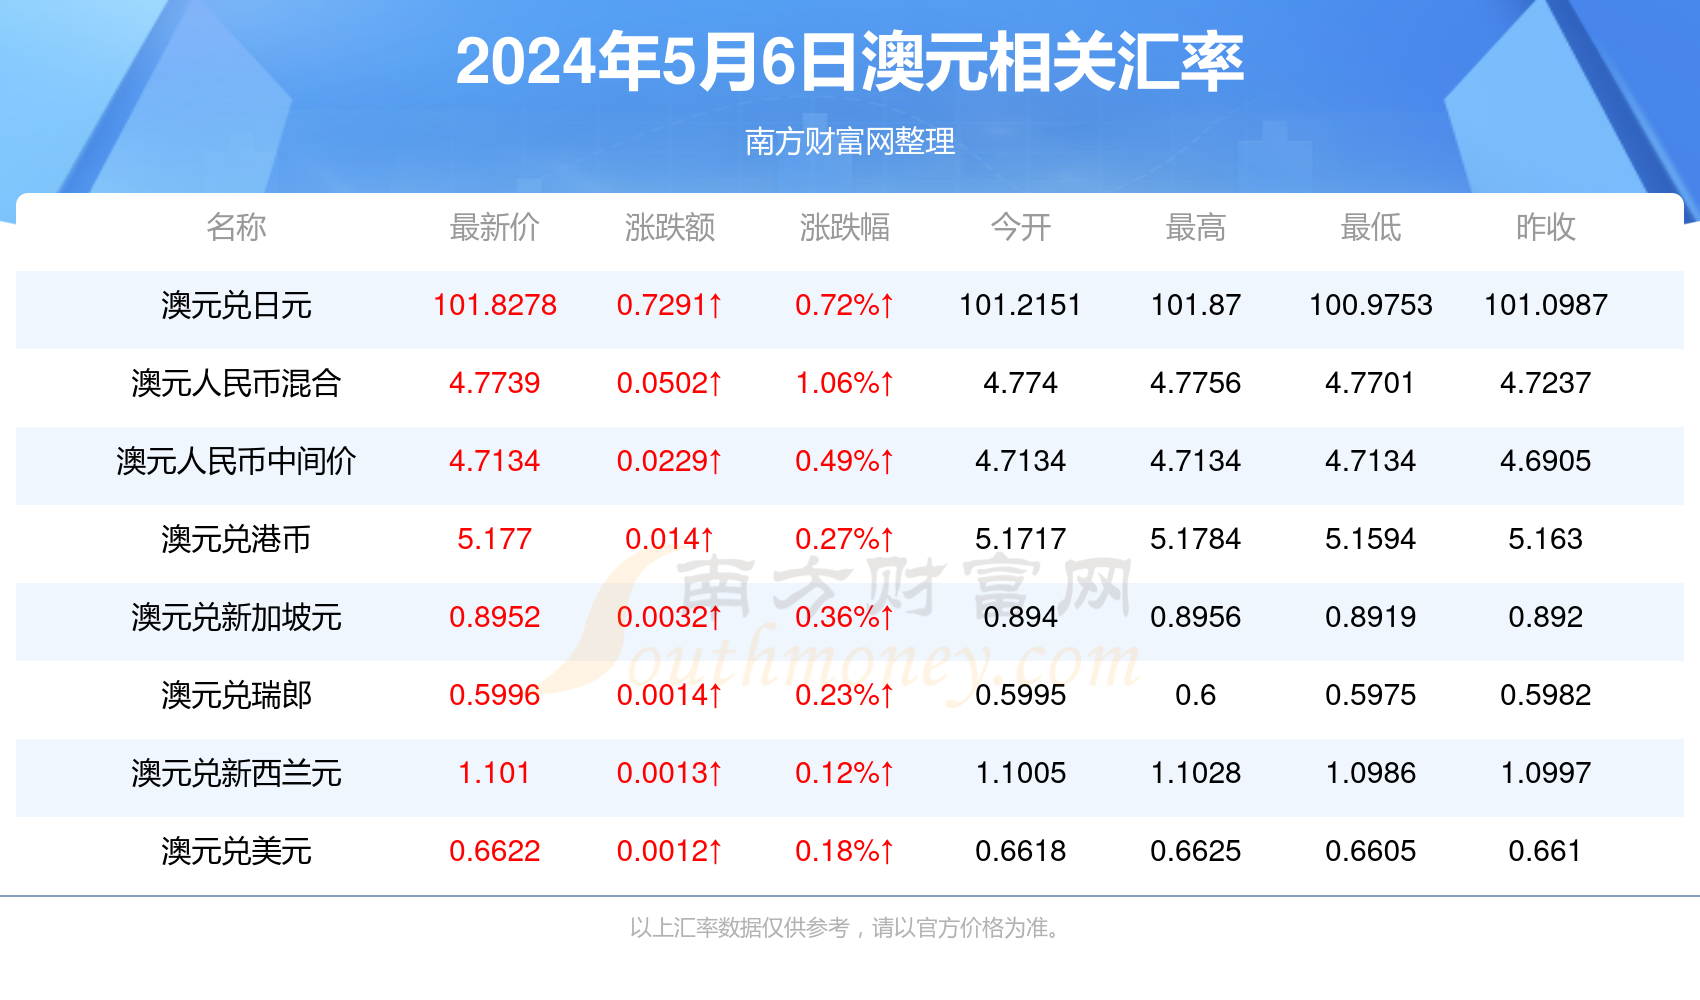Click change amount 0.0013↑
Screen dimensions: 1700x1000
click(669, 773)
